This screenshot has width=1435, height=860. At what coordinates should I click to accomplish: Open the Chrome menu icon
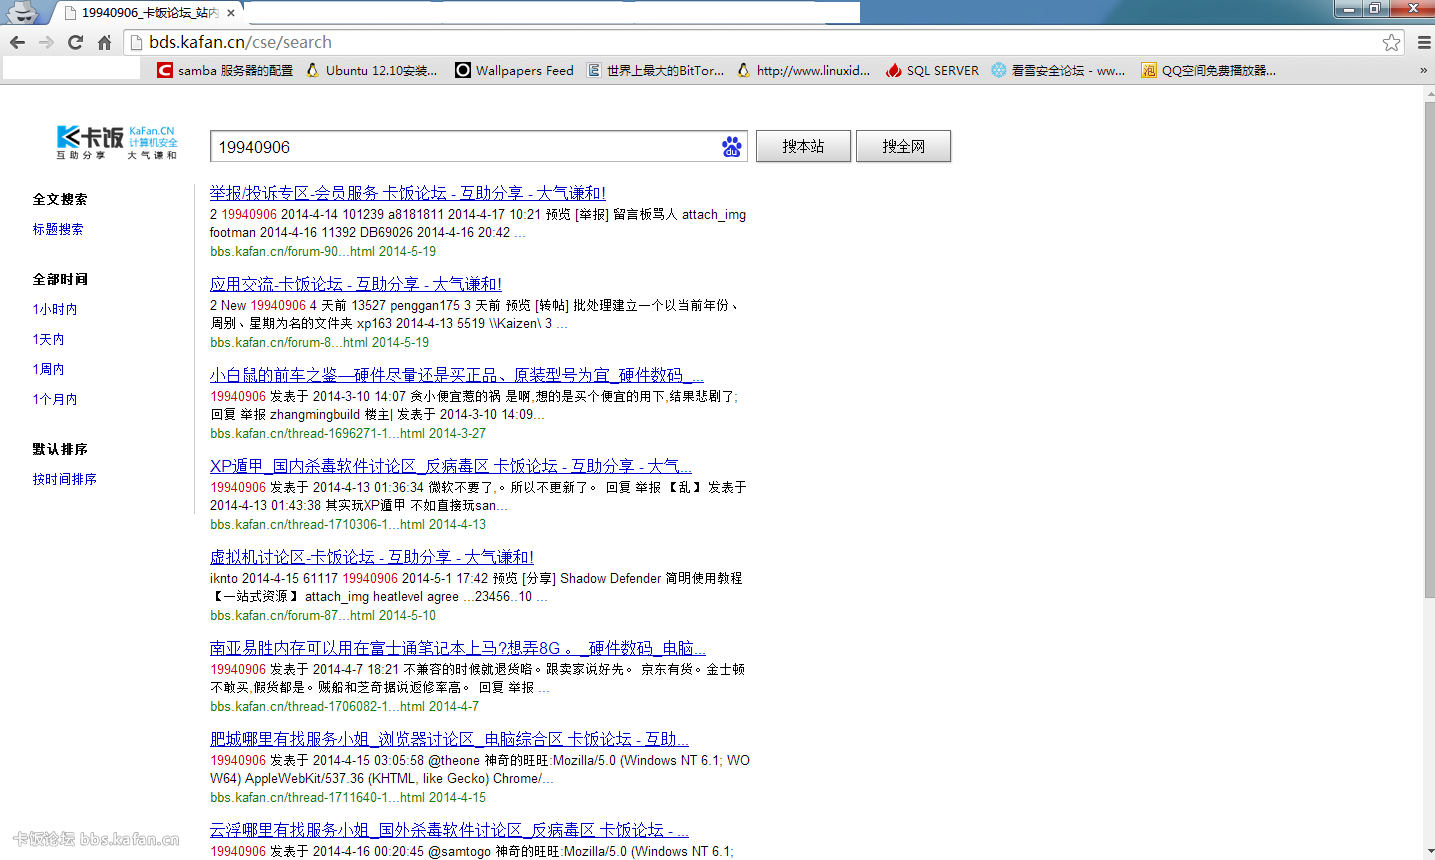pyautogui.click(x=1424, y=42)
